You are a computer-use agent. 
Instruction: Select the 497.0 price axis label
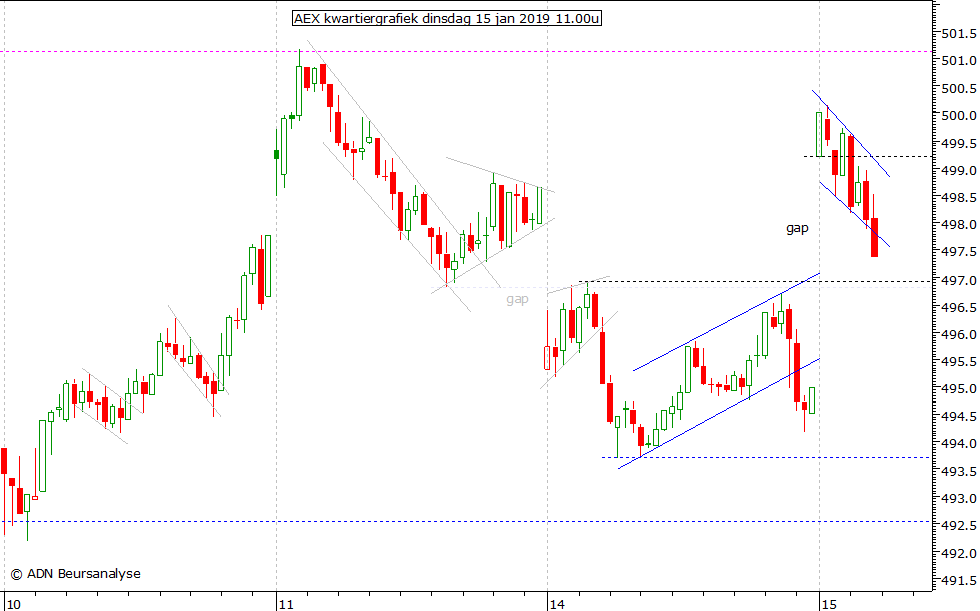click(959, 280)
